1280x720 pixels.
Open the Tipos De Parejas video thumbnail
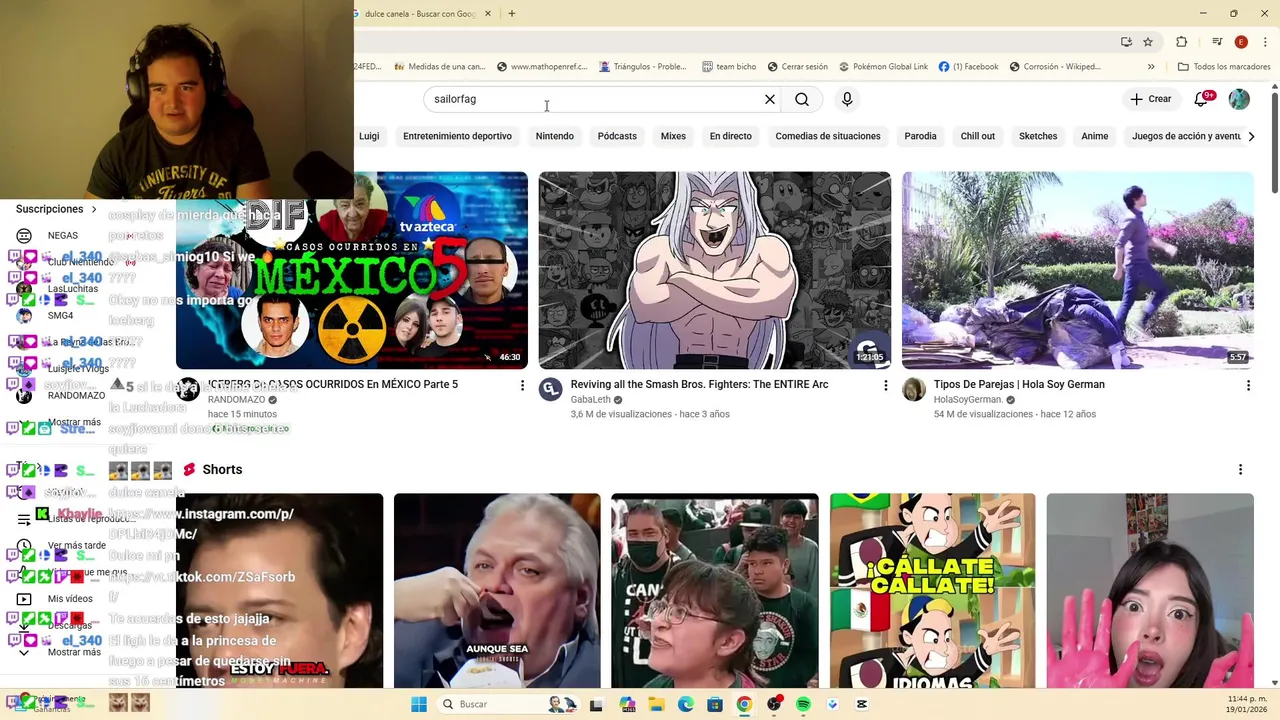click(1078, 270)
